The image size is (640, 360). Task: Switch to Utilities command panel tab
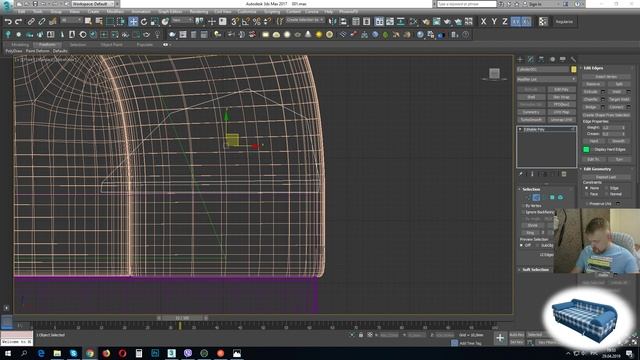pos(573,60)
